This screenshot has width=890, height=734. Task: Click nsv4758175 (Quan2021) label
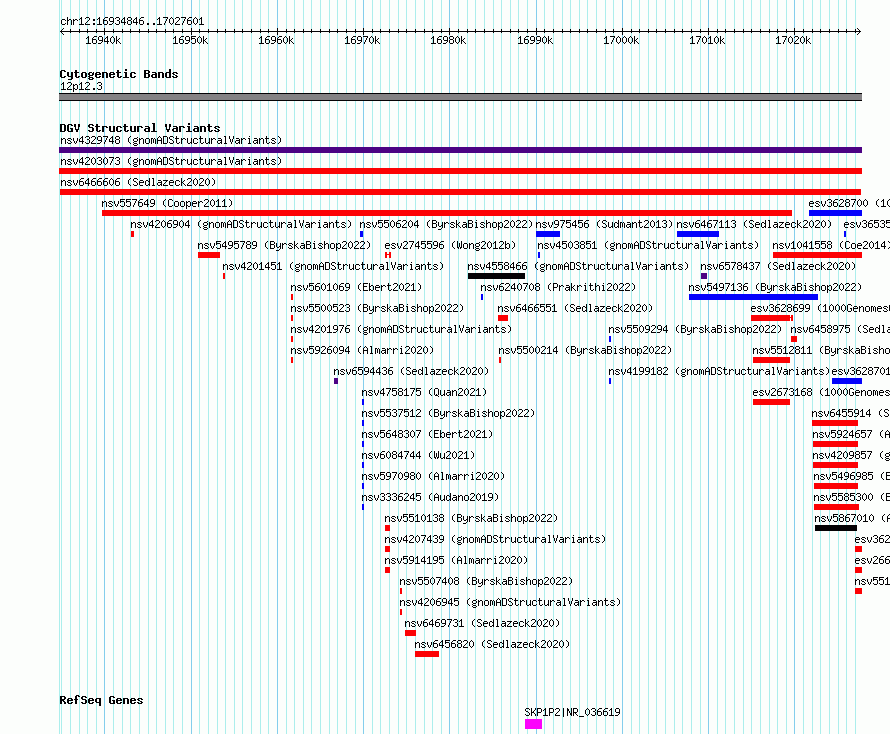tap(425, 392)
